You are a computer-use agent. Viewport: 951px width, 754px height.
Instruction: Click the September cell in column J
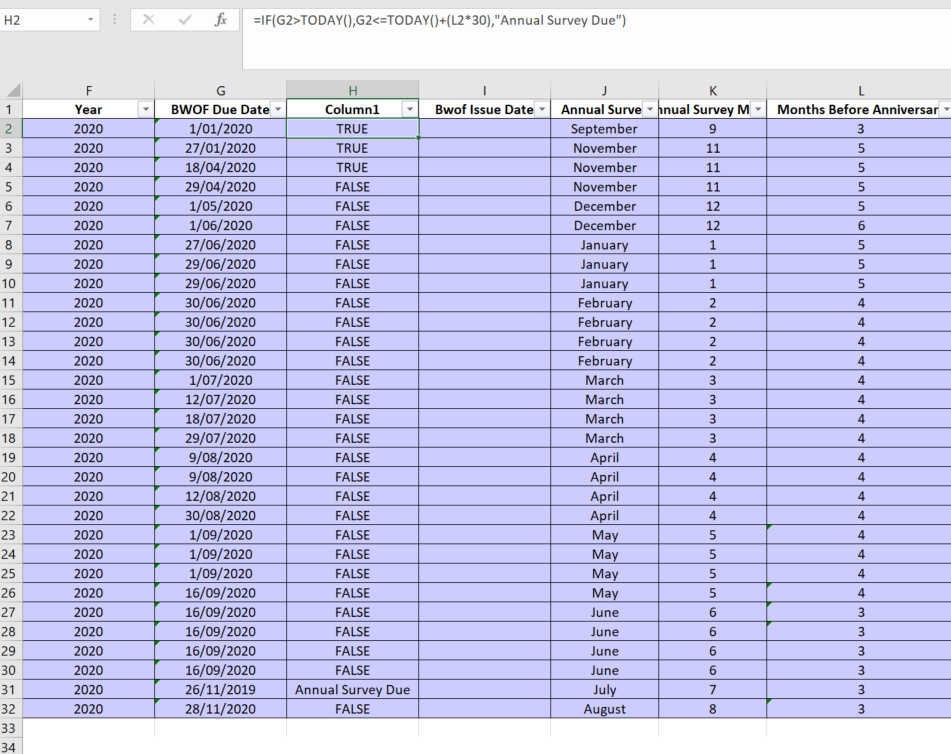coord(604,129)
